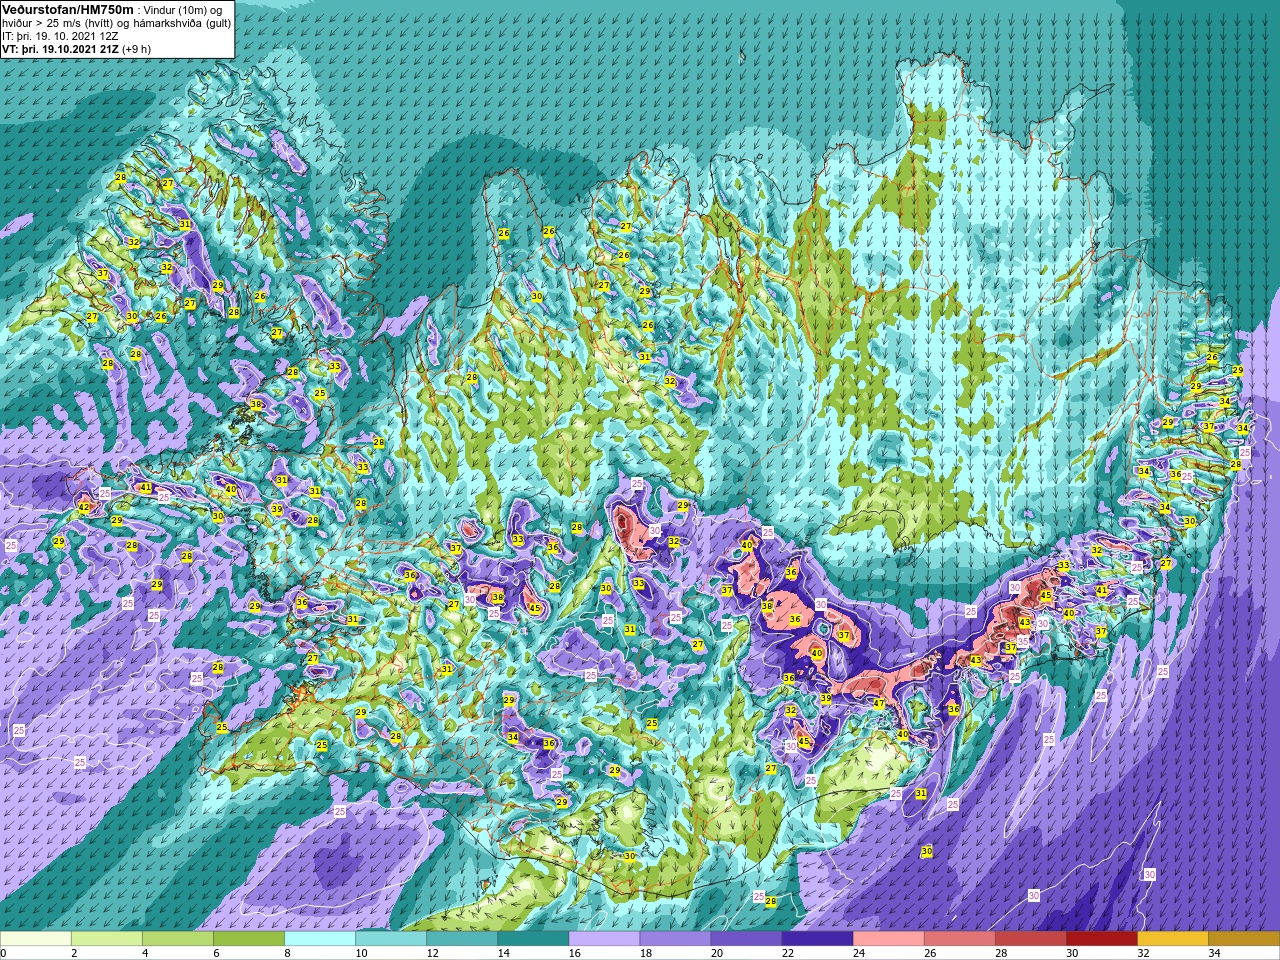Pick the violet 20–22 m/s legend swatch
1280x960 pixels.
[746, 939]
